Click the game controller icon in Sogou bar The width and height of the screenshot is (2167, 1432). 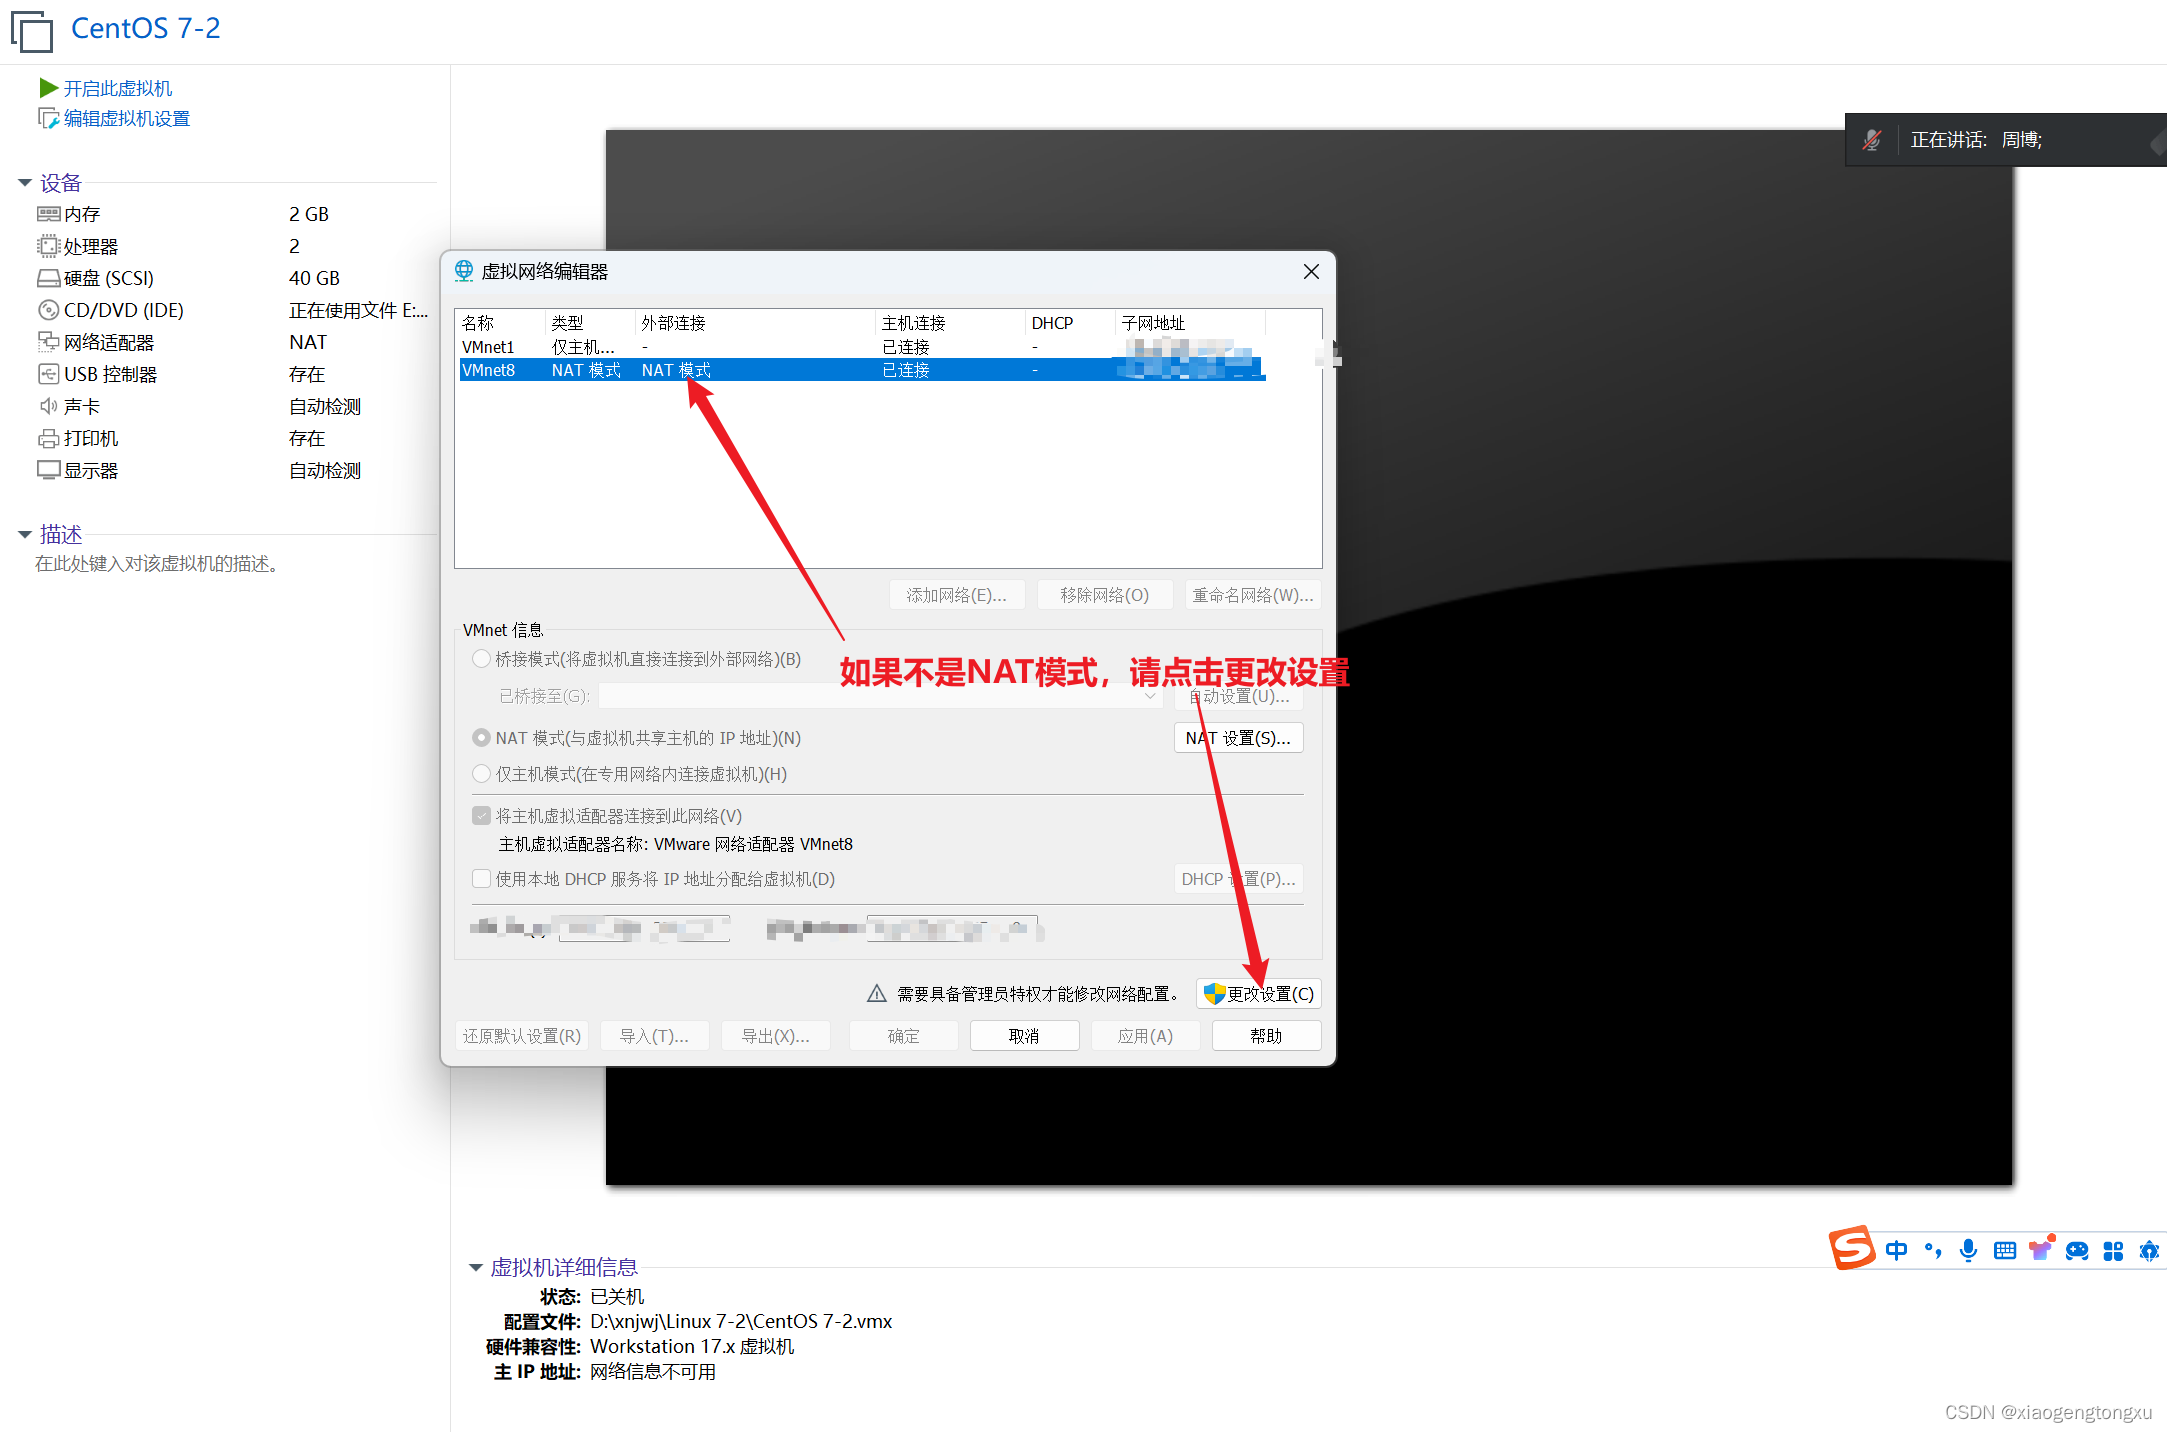coord(2077,1250)
